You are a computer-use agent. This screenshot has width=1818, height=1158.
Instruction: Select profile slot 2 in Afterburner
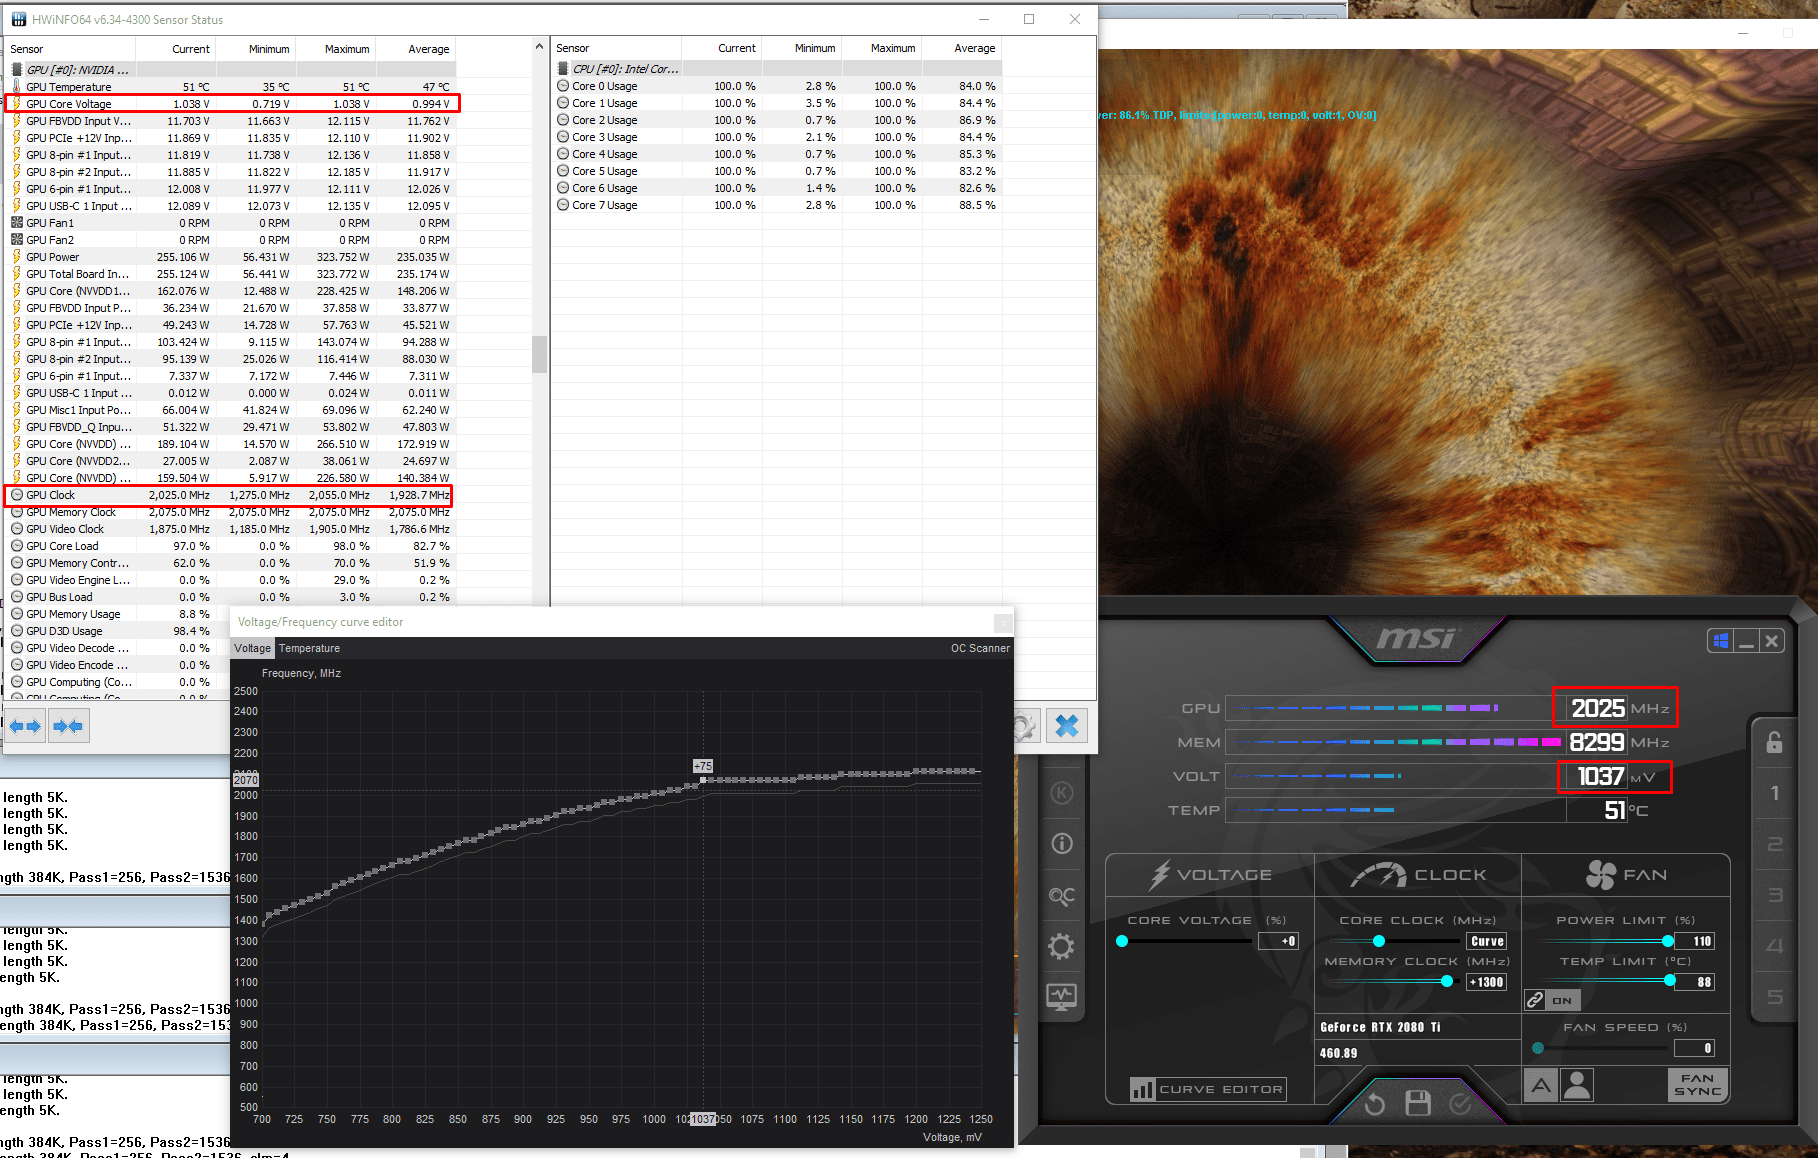(x=1775, y=844)
